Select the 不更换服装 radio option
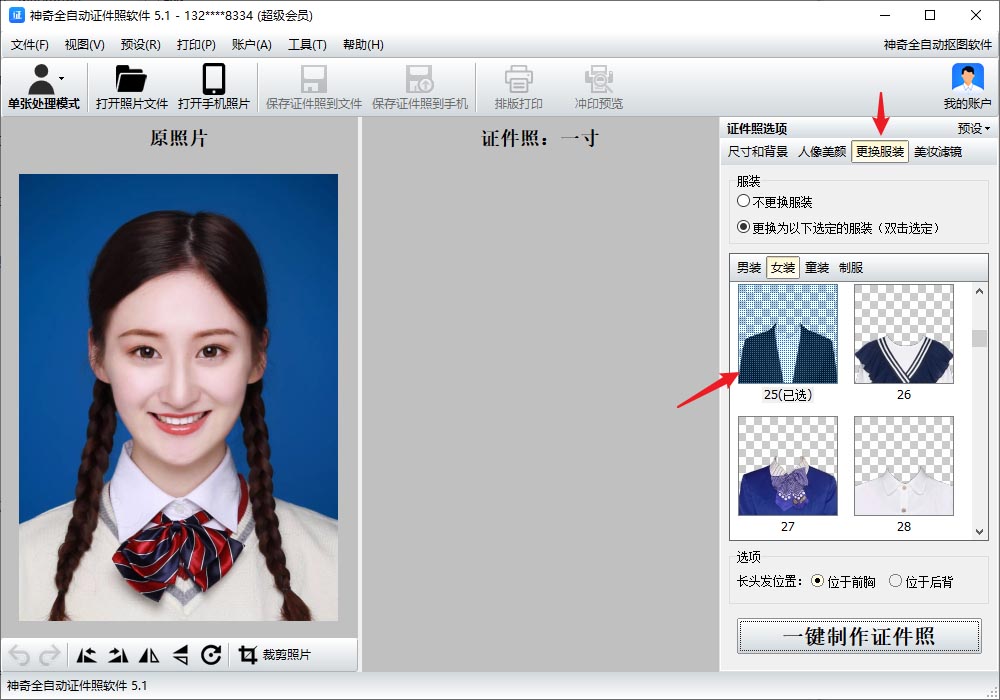The image size is (1000, 700). [x=743, y=201]
